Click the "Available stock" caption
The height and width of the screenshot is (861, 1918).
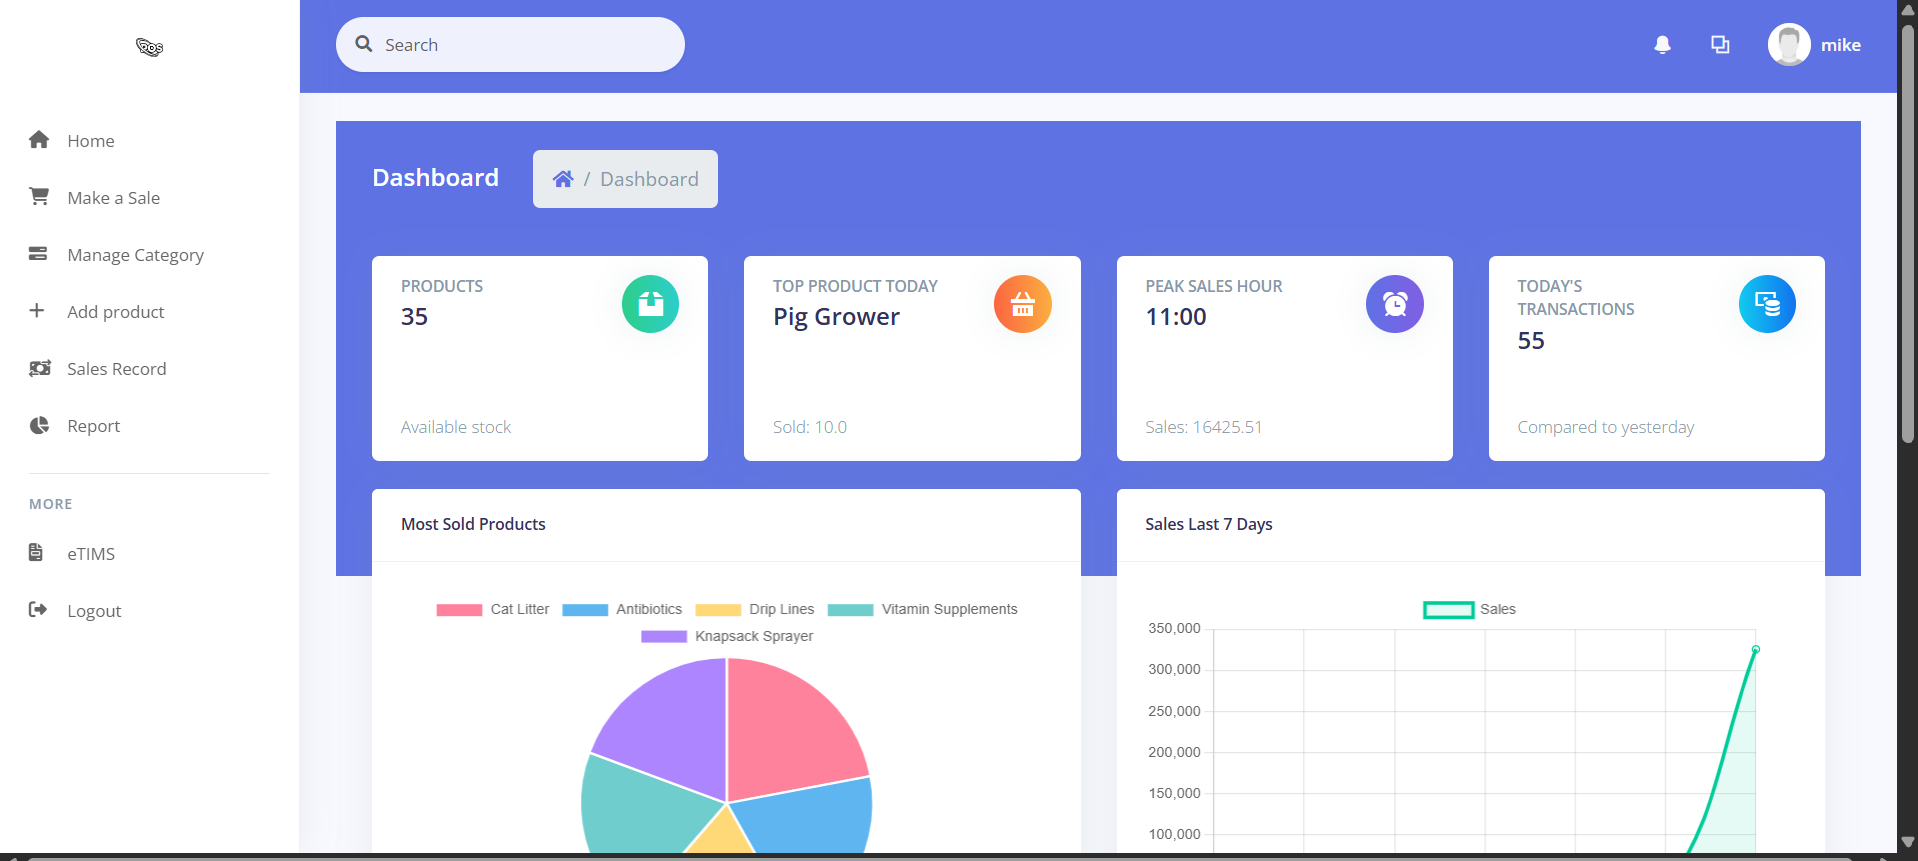click(456, 427)
